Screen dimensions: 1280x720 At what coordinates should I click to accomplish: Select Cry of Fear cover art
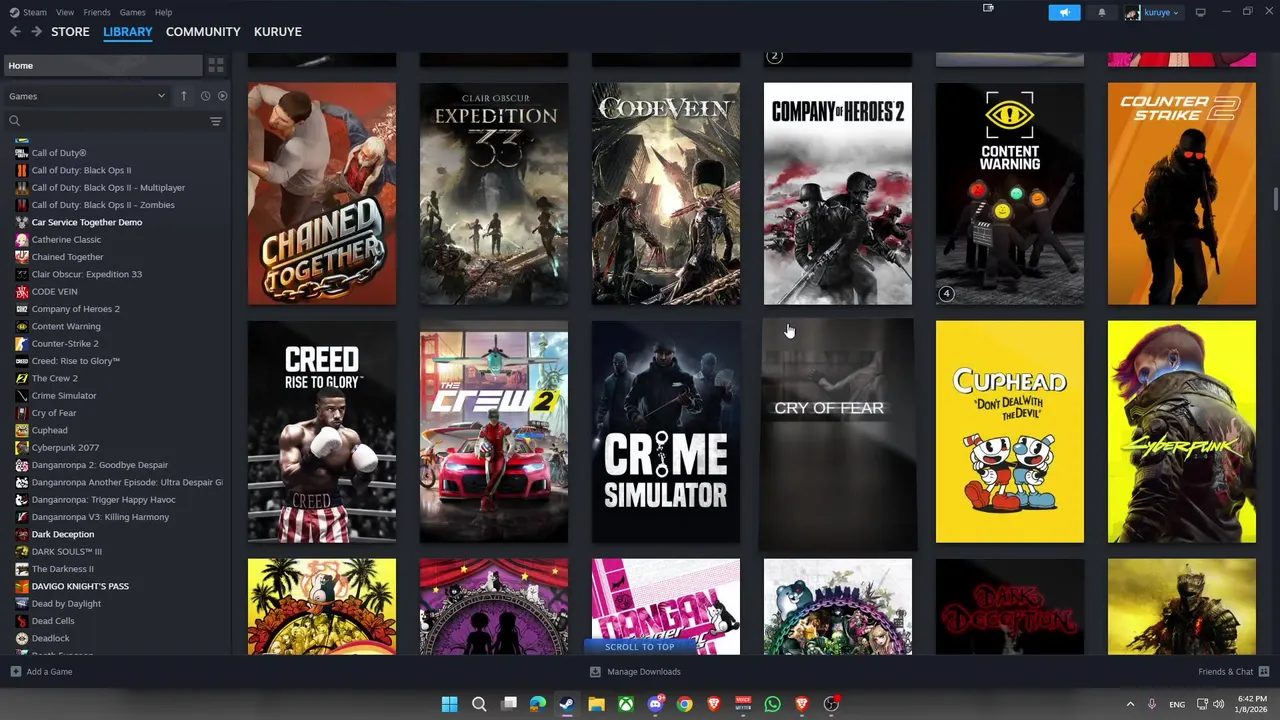pos(838,434)
